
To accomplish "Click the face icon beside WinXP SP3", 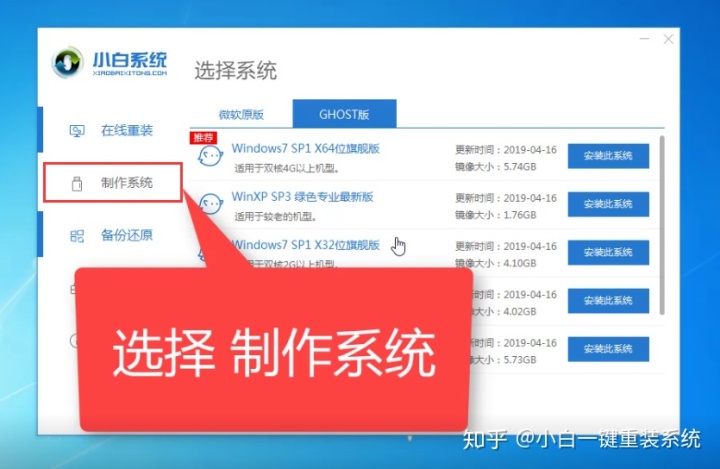I will point(210,204).
